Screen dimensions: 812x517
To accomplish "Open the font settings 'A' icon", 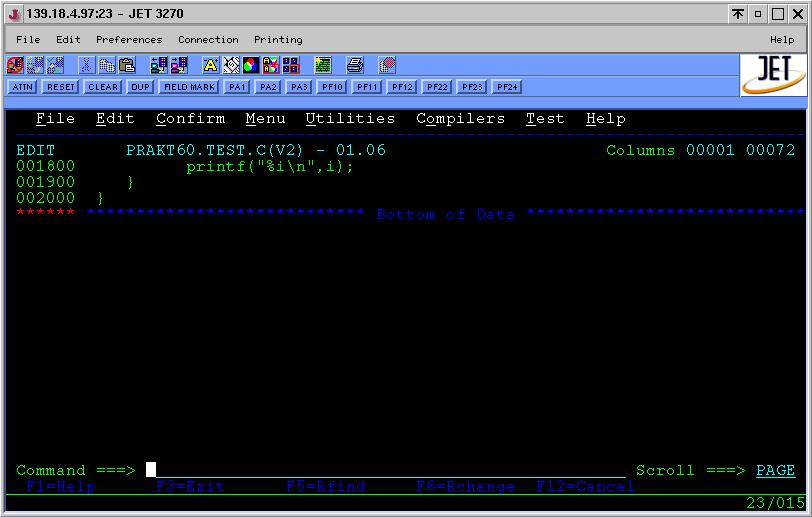I will [211, 66].
